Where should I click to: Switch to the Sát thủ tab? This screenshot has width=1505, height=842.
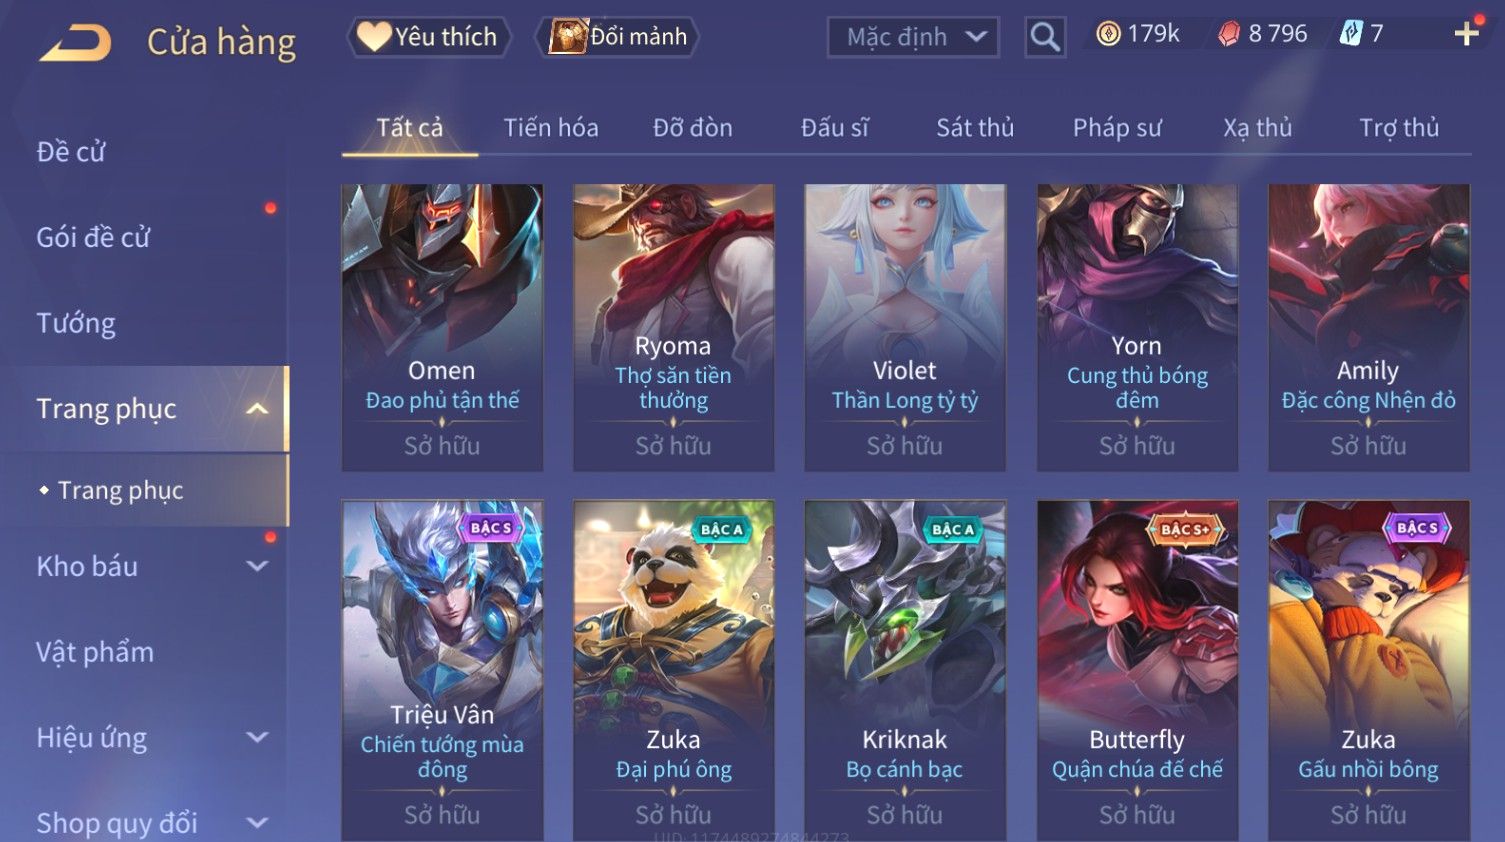[975, 128]
